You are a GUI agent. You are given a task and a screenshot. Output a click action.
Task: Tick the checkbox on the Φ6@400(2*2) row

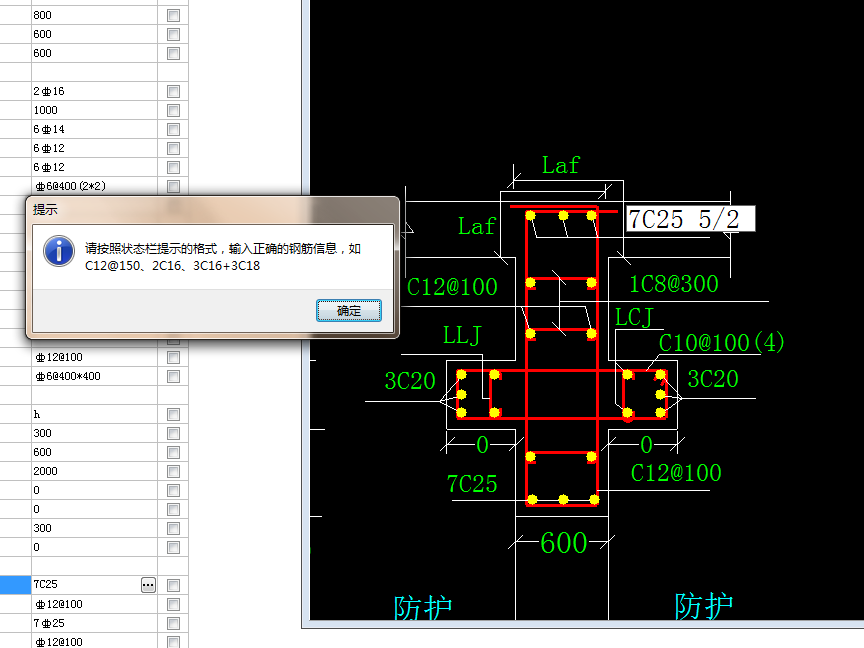click(x=173, y=186)
